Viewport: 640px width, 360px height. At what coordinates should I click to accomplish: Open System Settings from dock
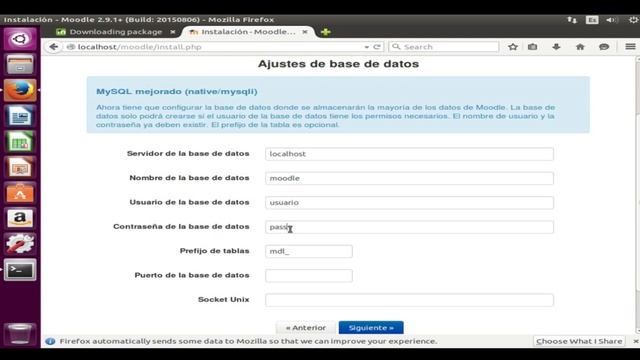tap(20, 244)
